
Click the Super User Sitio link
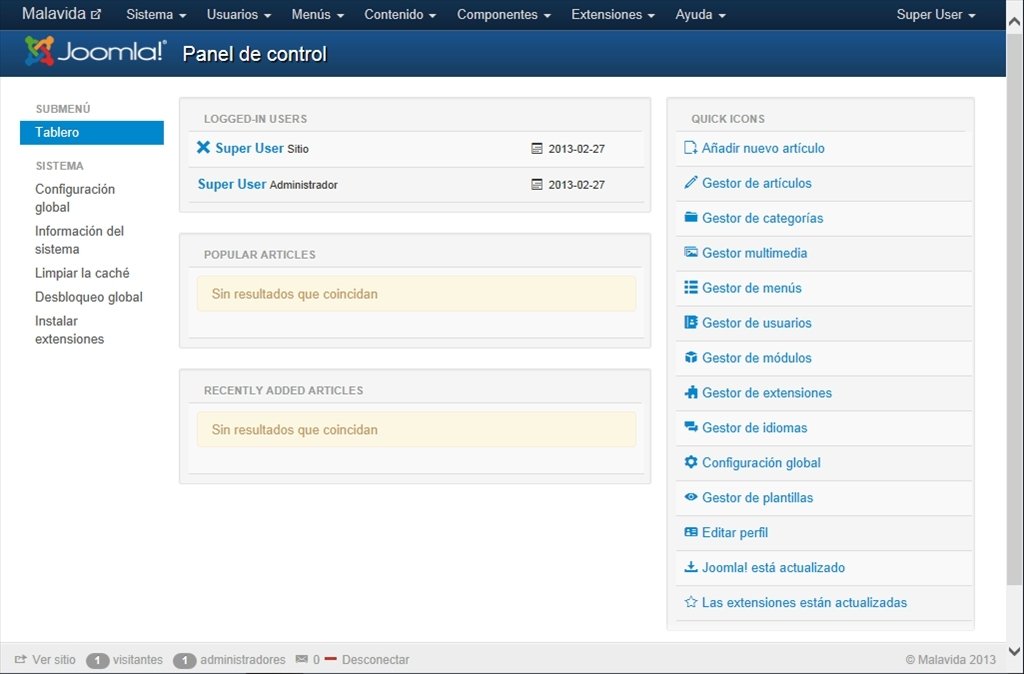tap(249, 148)
